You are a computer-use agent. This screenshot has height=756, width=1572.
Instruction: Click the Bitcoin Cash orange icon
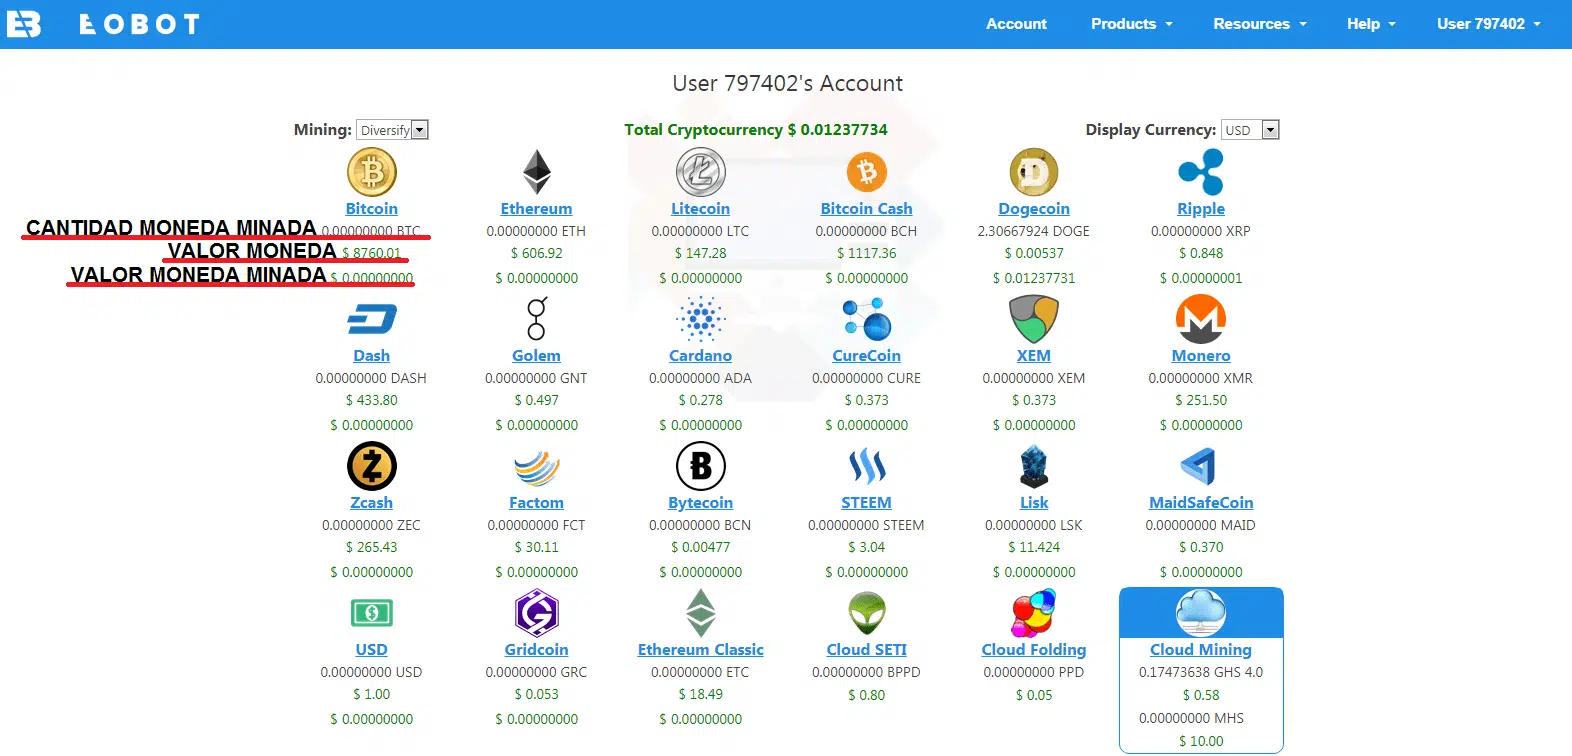(x=867, y=172)
